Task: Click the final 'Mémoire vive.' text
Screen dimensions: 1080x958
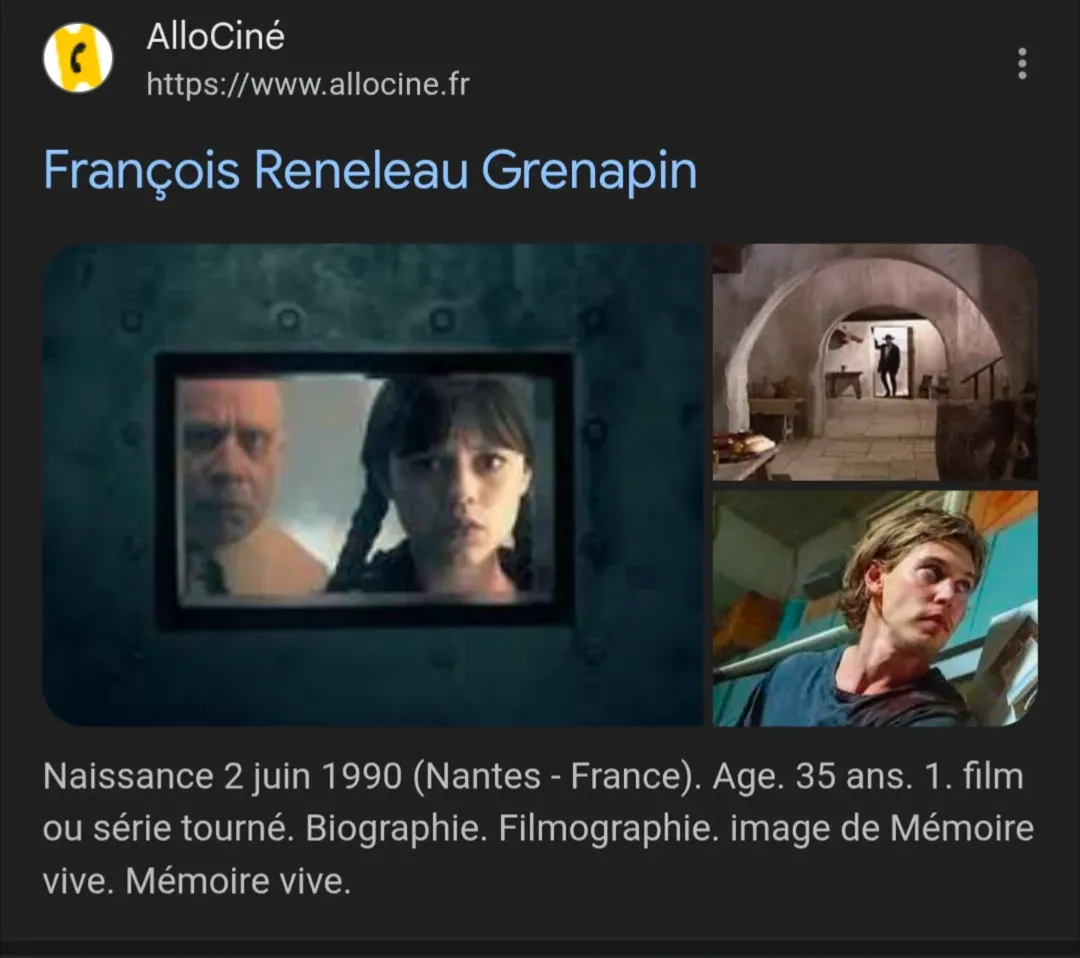Action: (x=238, y=882)
